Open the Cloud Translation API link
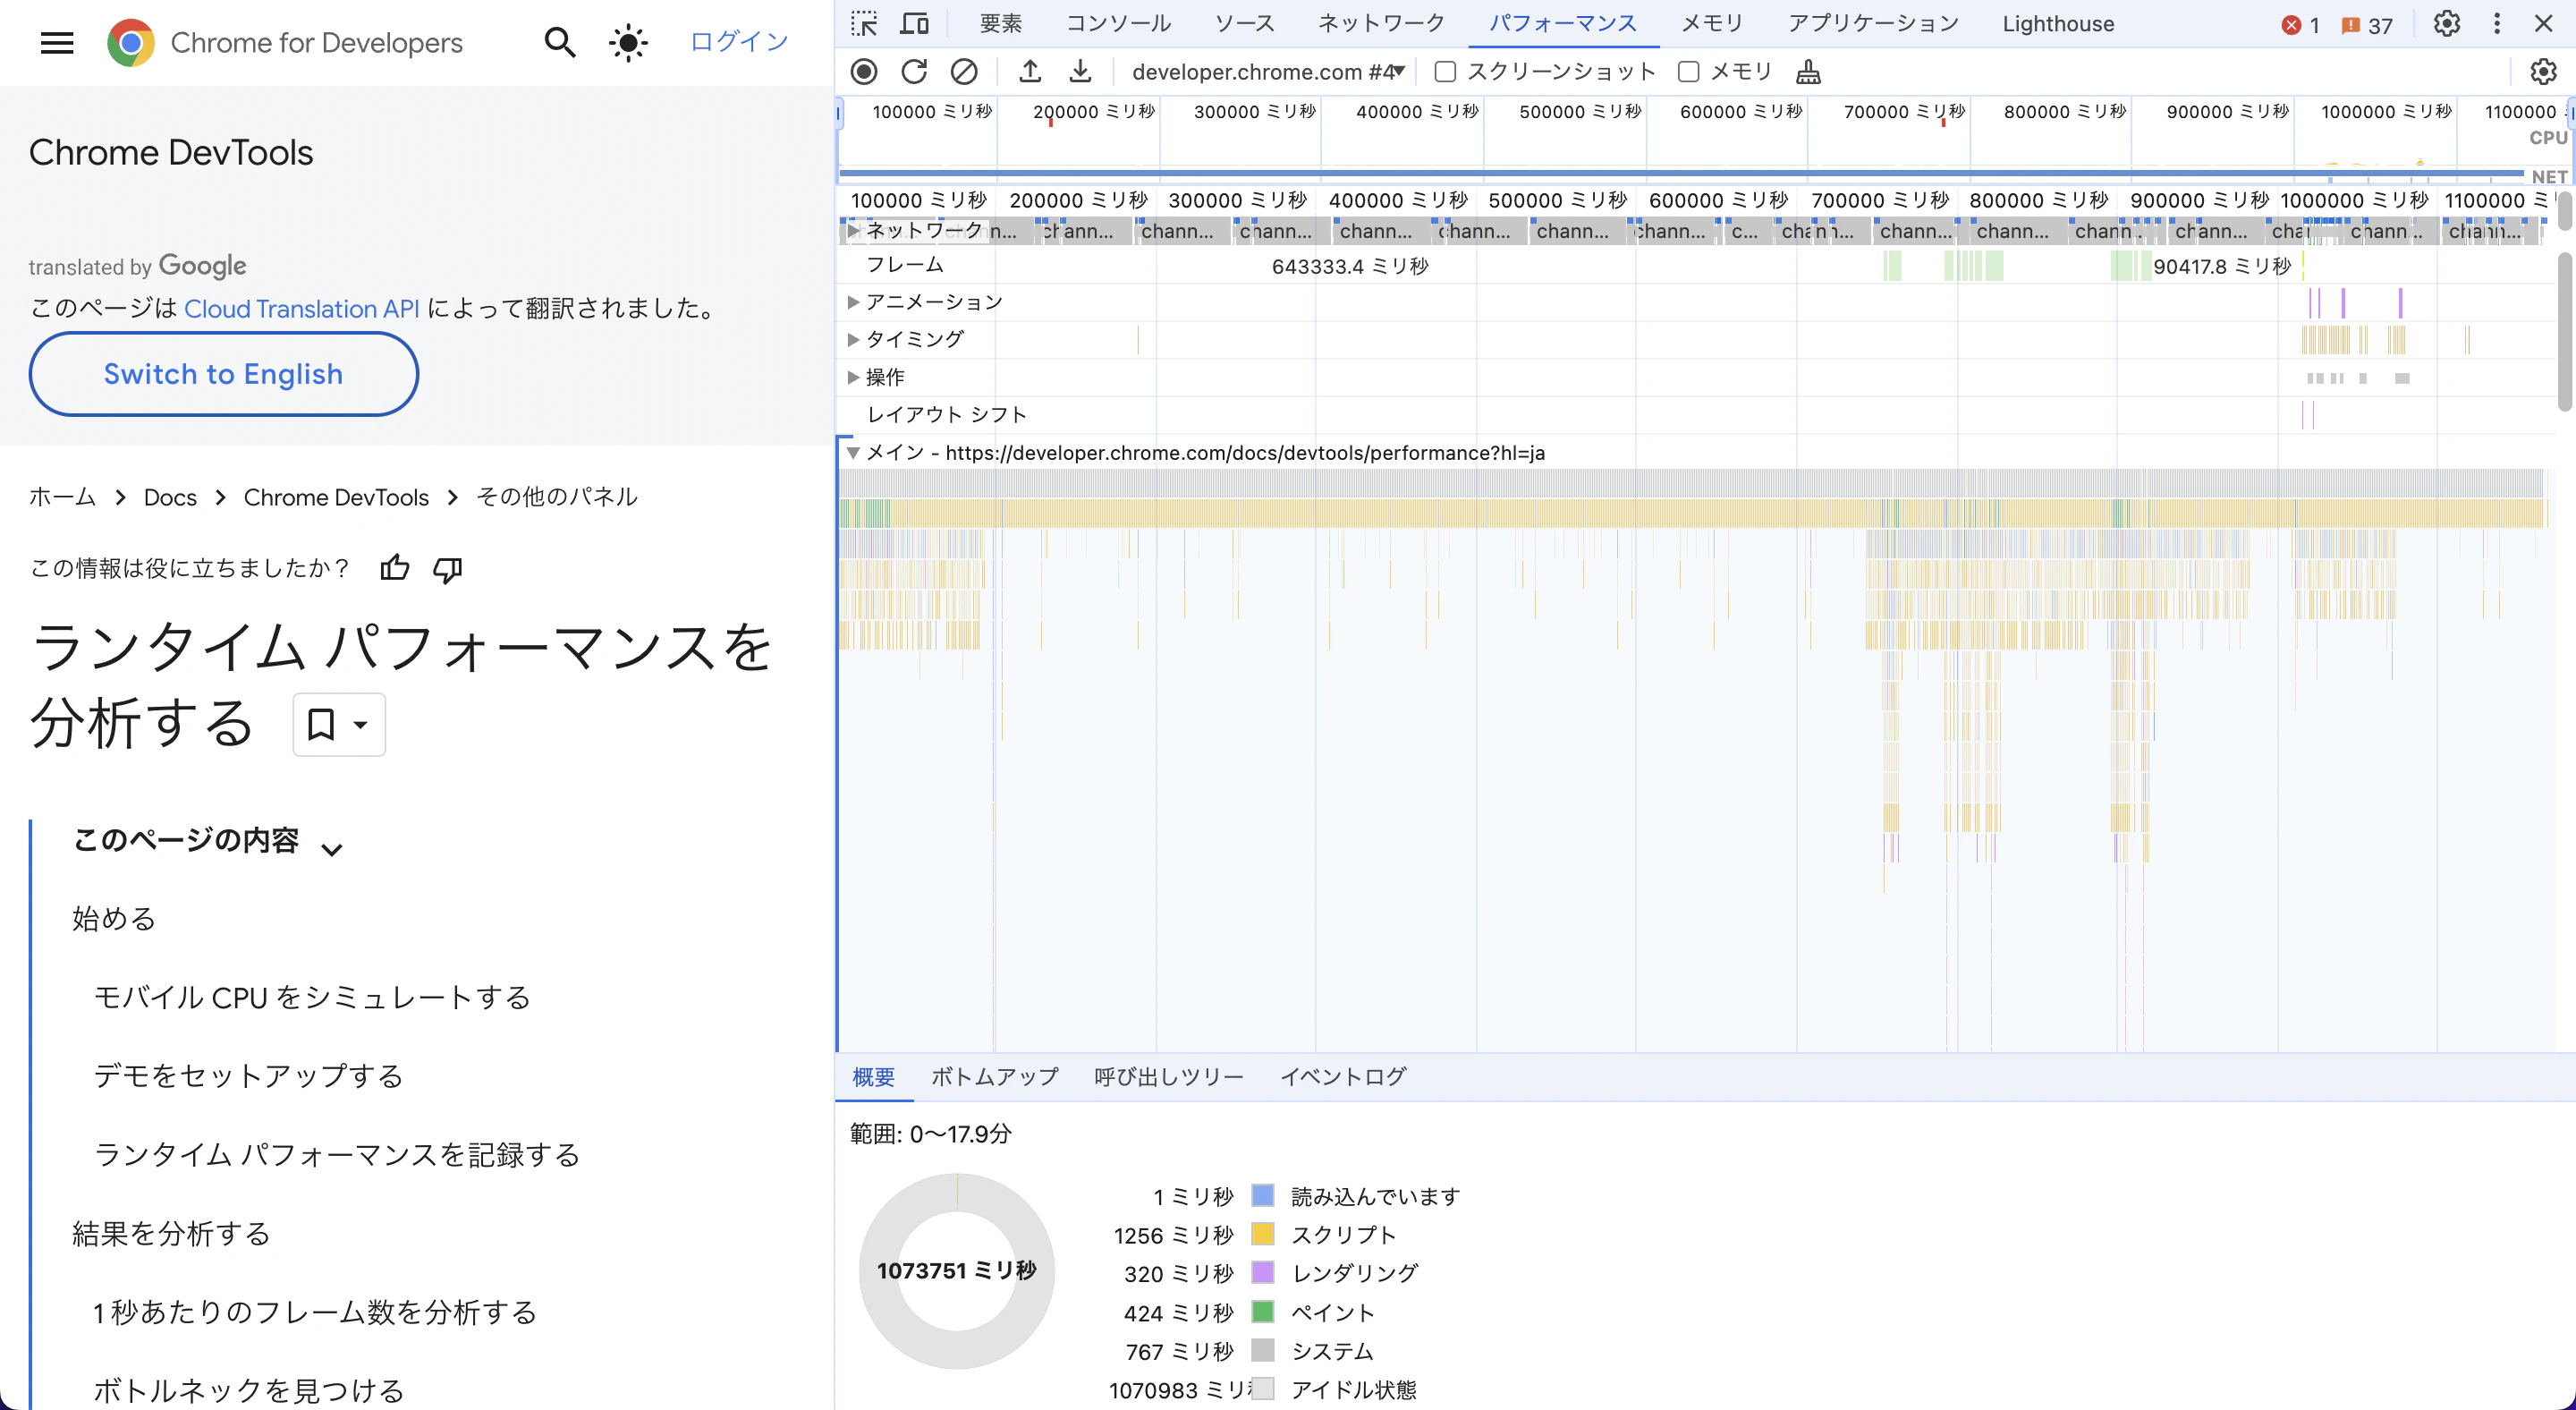The width and height of the screenshot is (2576, 1410). tap(302, 309)
